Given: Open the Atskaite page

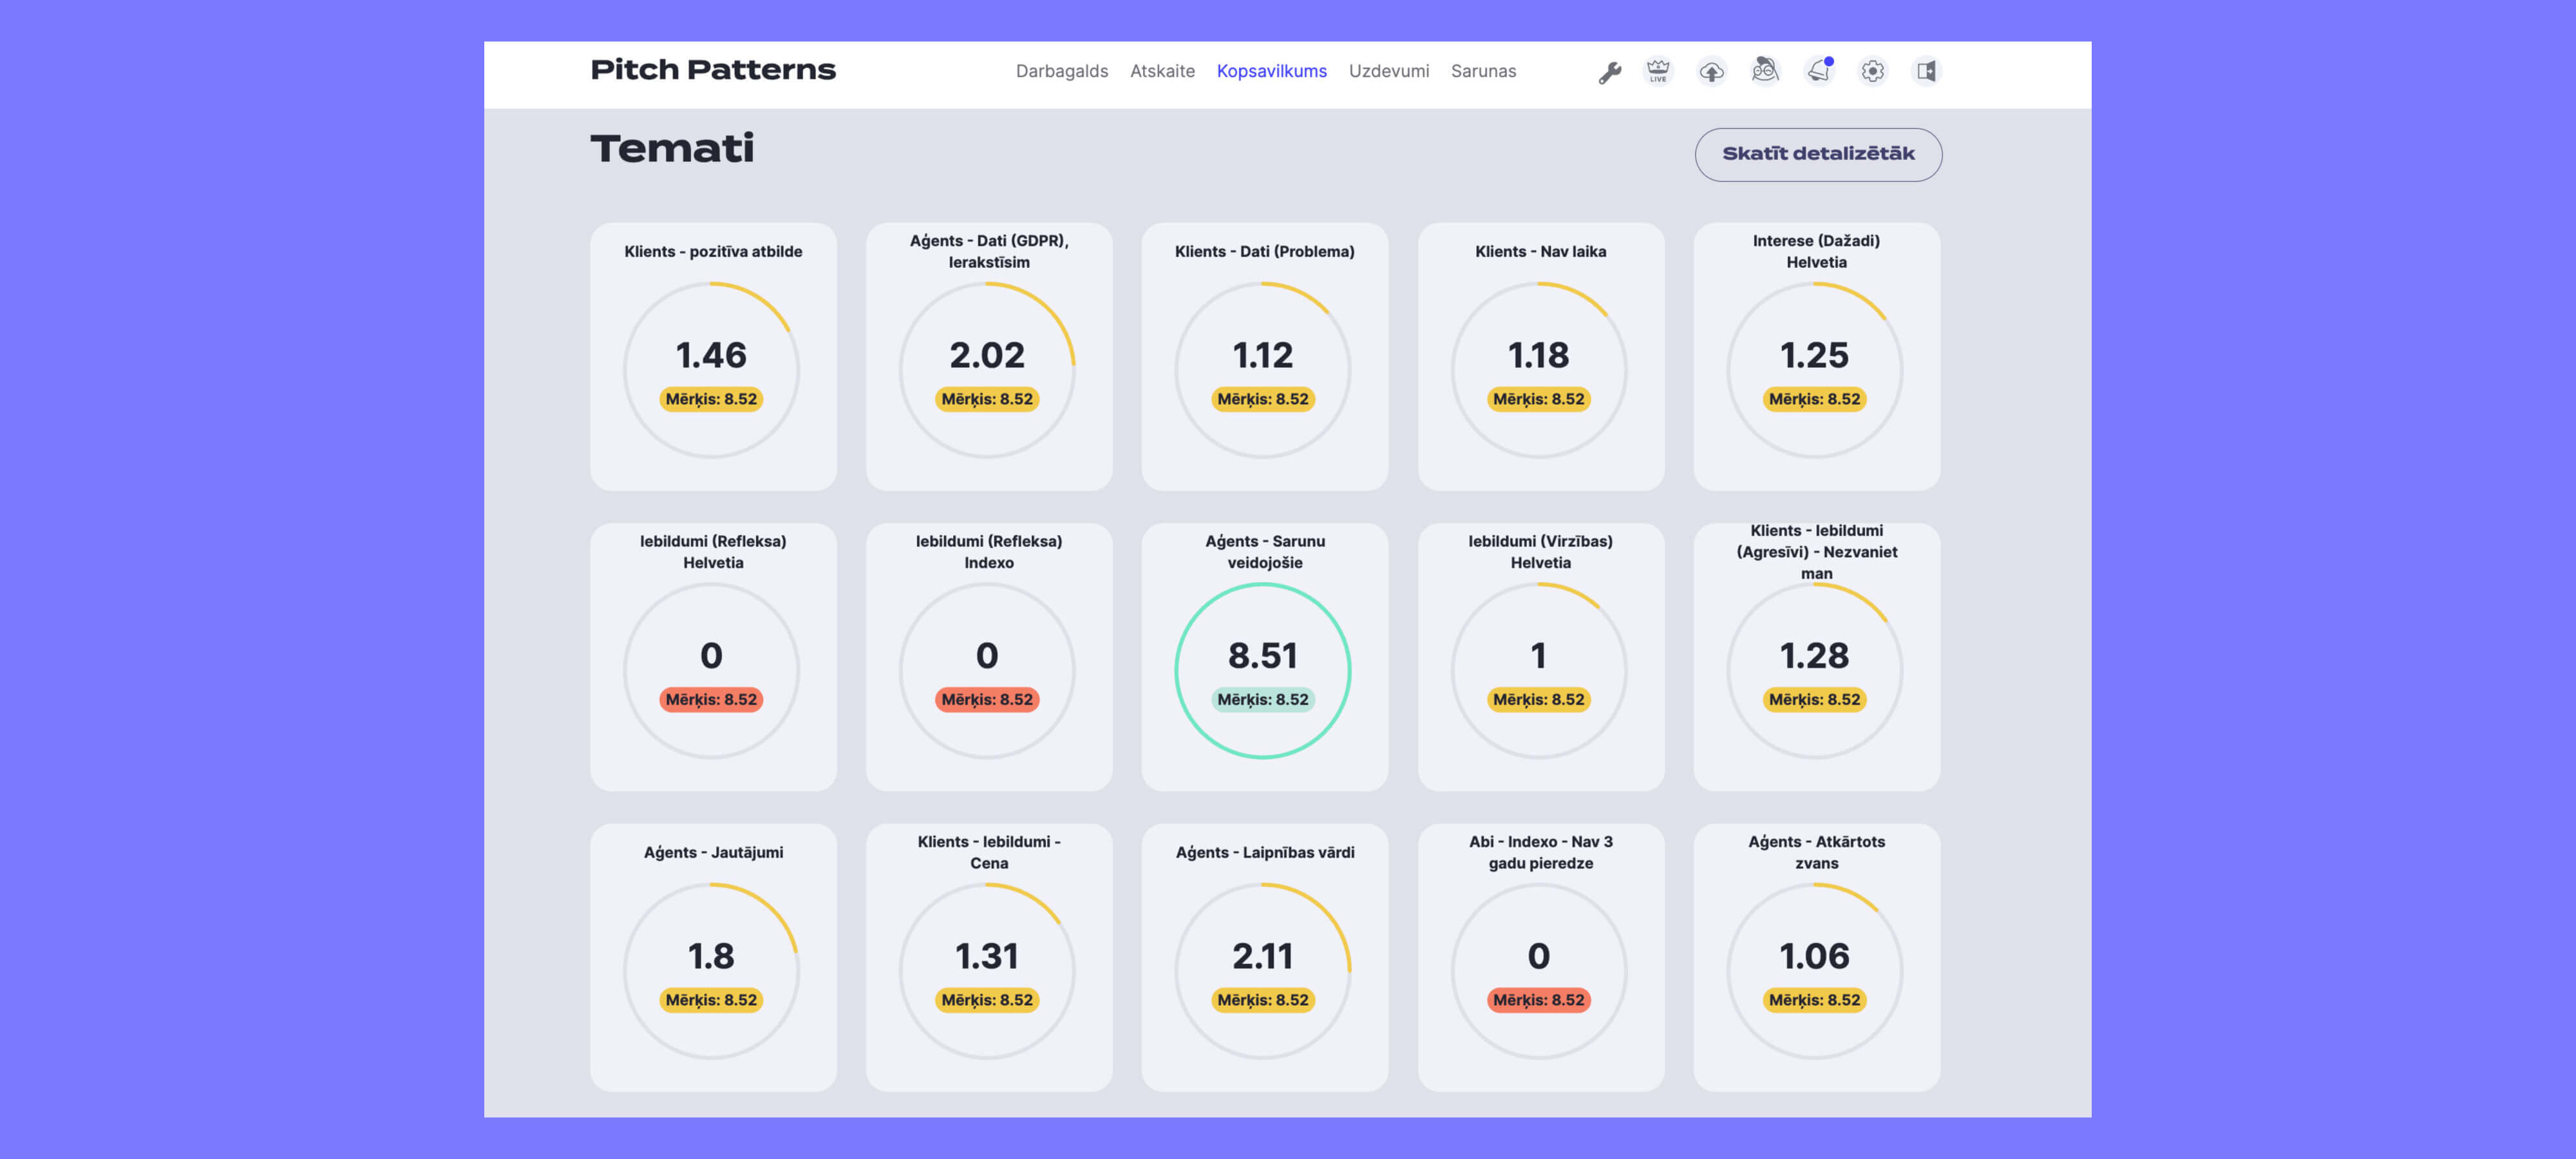Looking at the screenshot, I should click(1162, 71).
